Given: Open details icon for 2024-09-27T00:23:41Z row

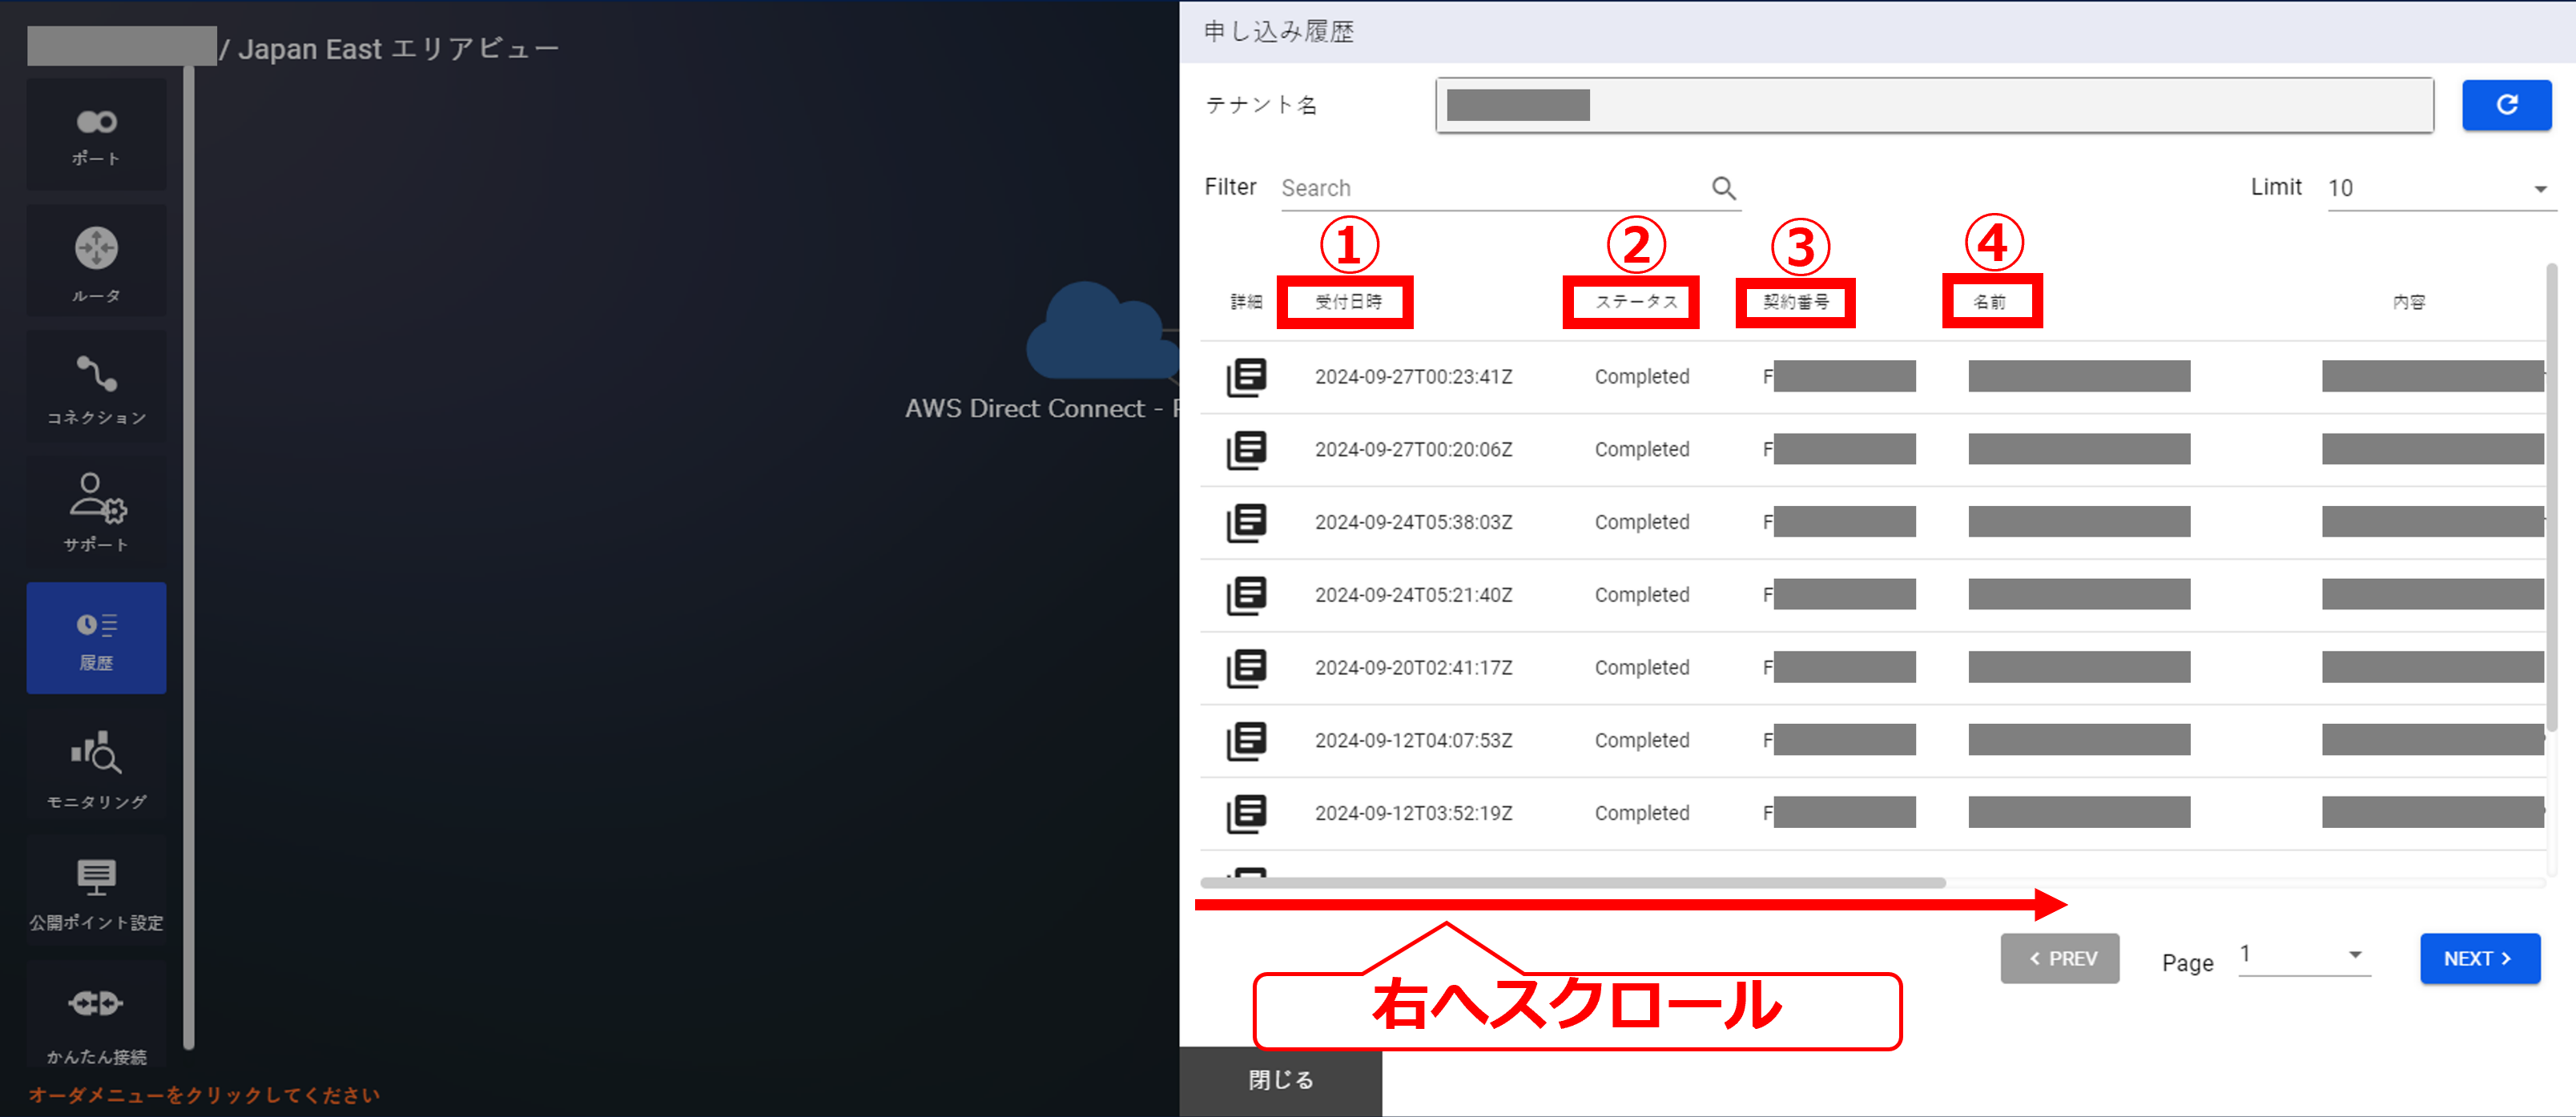Looking at the screenshot, I should [1246, 377].
